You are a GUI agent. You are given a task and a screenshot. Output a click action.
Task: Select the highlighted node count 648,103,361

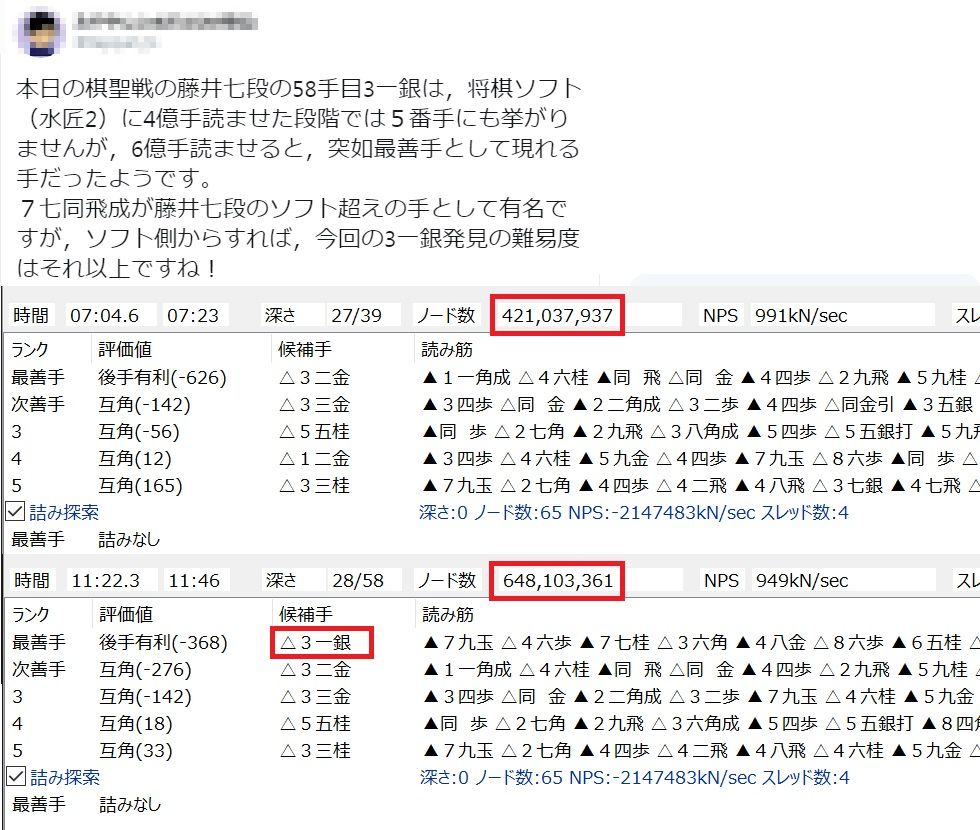point(558,580)
